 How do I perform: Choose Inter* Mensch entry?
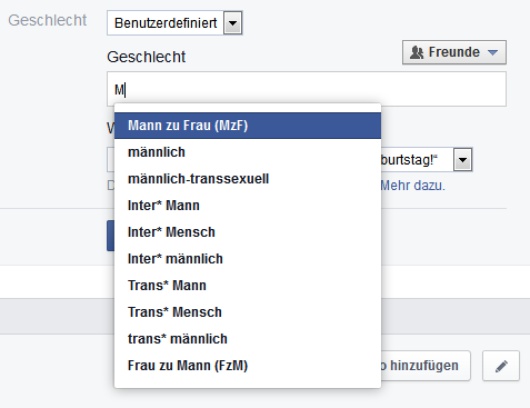(x=247, y=232)
